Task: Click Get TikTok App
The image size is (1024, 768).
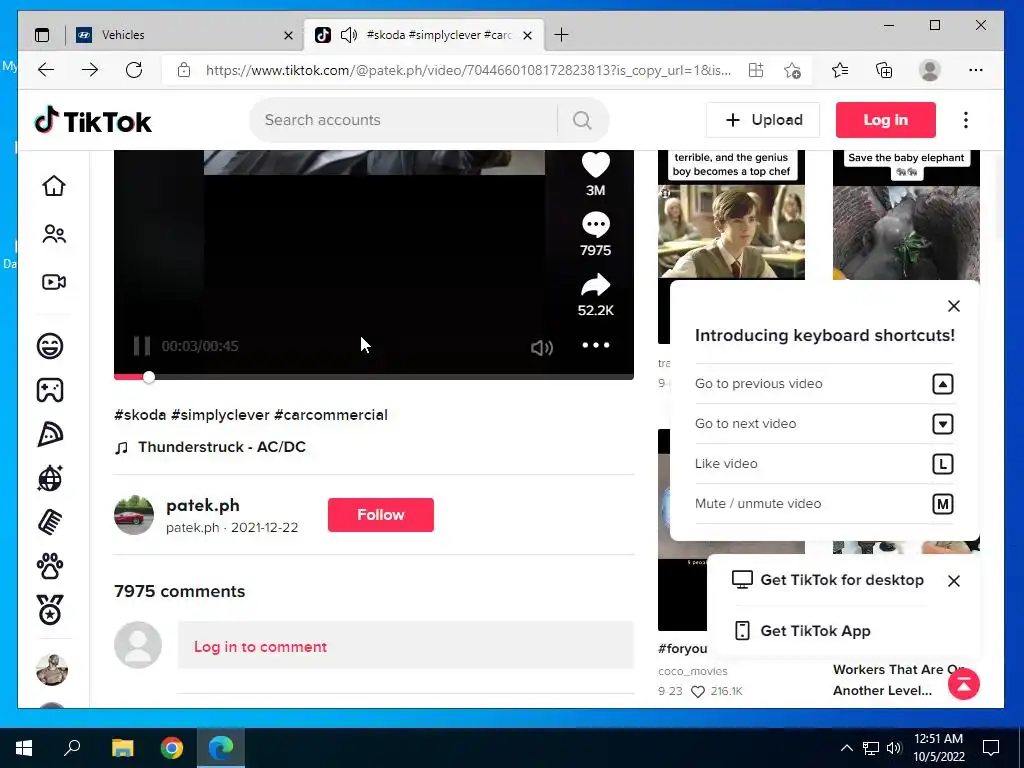Action: pyautogui.click(x=803, y=631)
